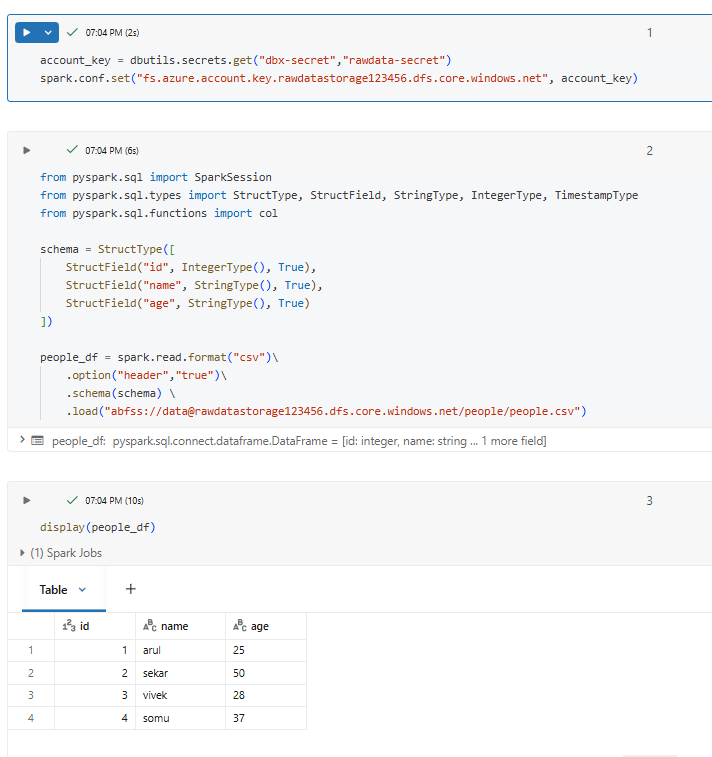Select the Table results tab
This screenshot has width=712, height=757.
tap(53, 590)
